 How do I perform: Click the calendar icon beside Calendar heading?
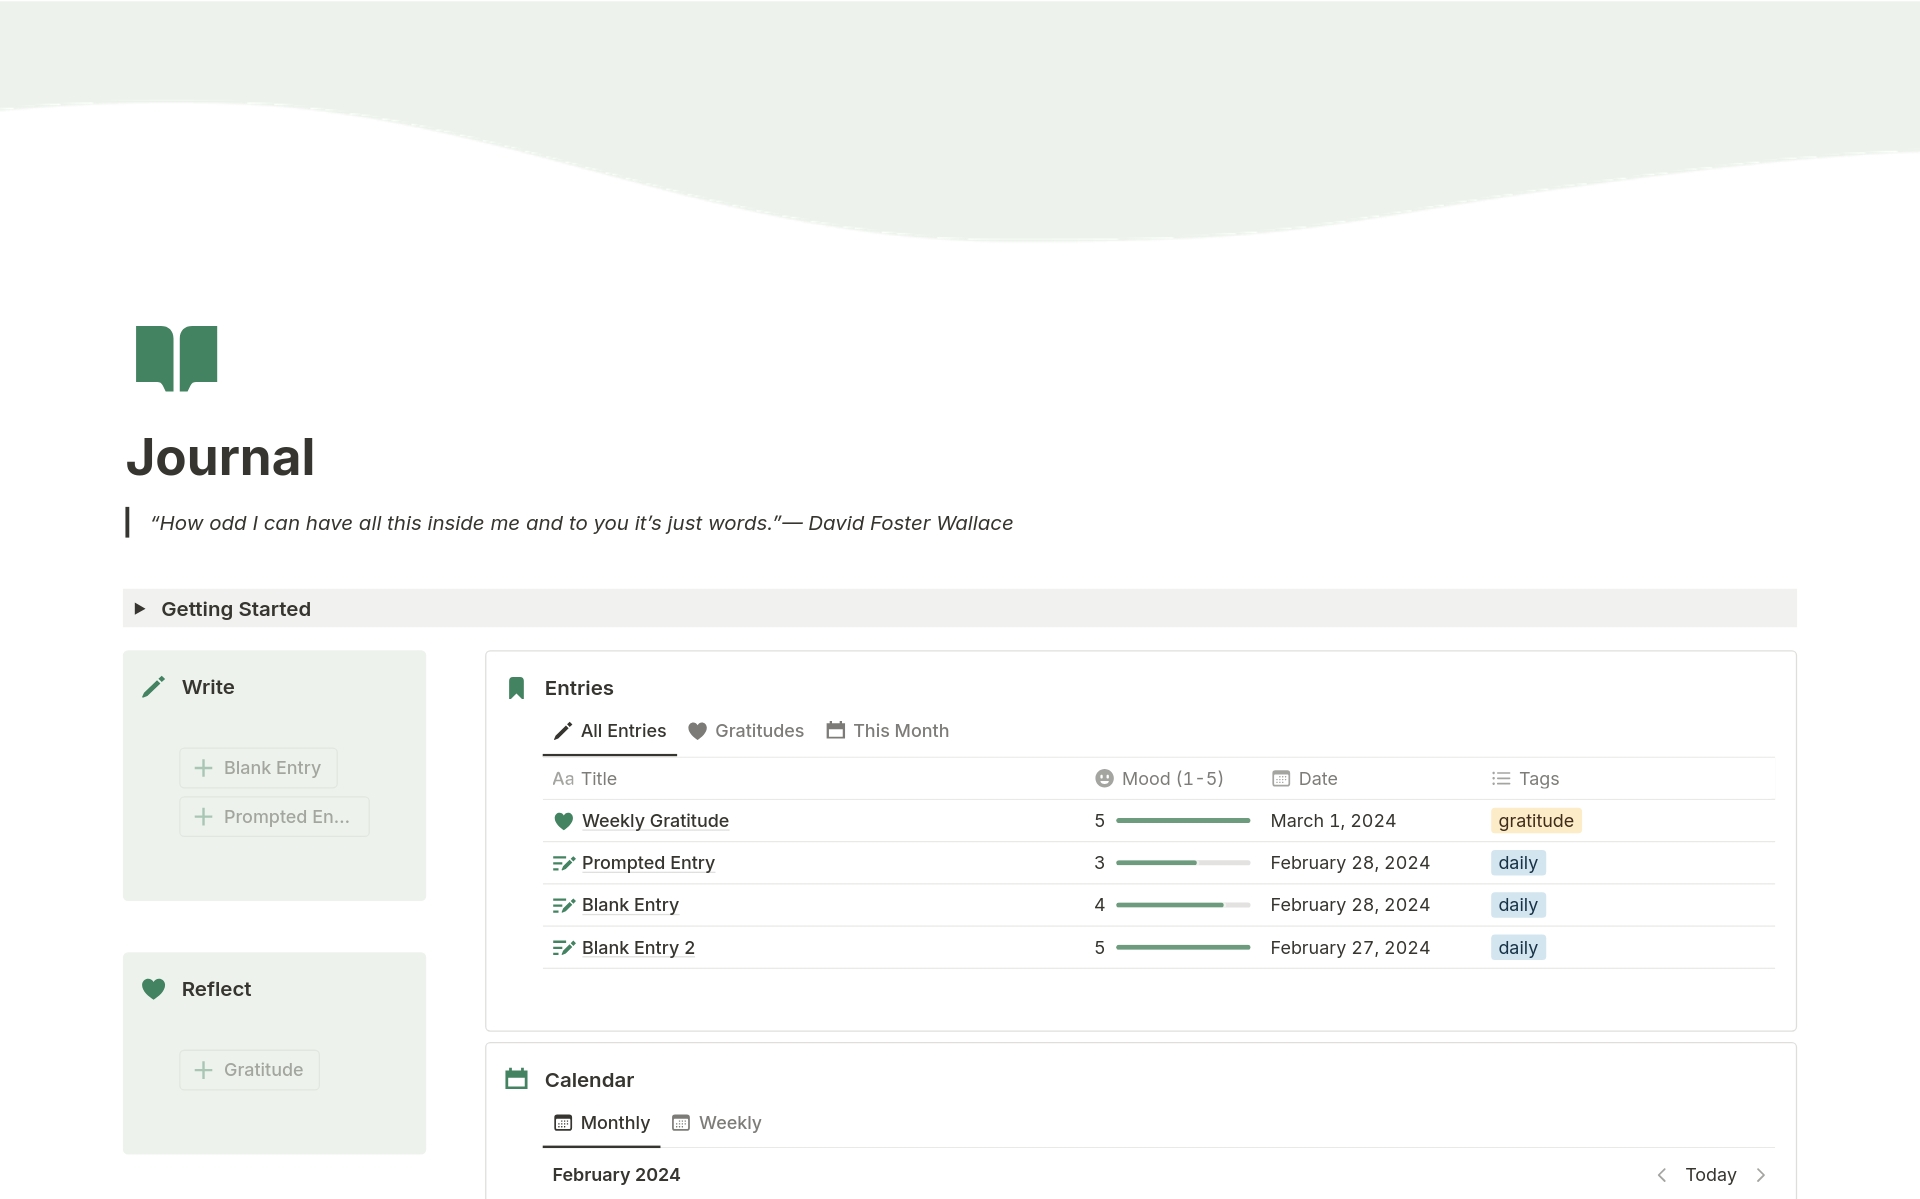[516, 1079]
